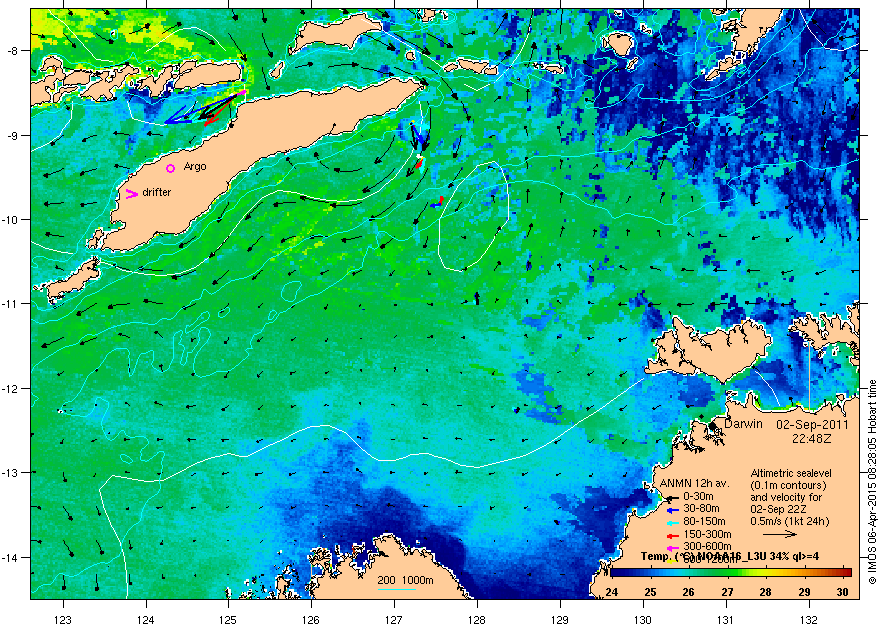Screen dimensions: 880x630
Task: Click the 150-300m depth label
Action: (x=707, y=535)
